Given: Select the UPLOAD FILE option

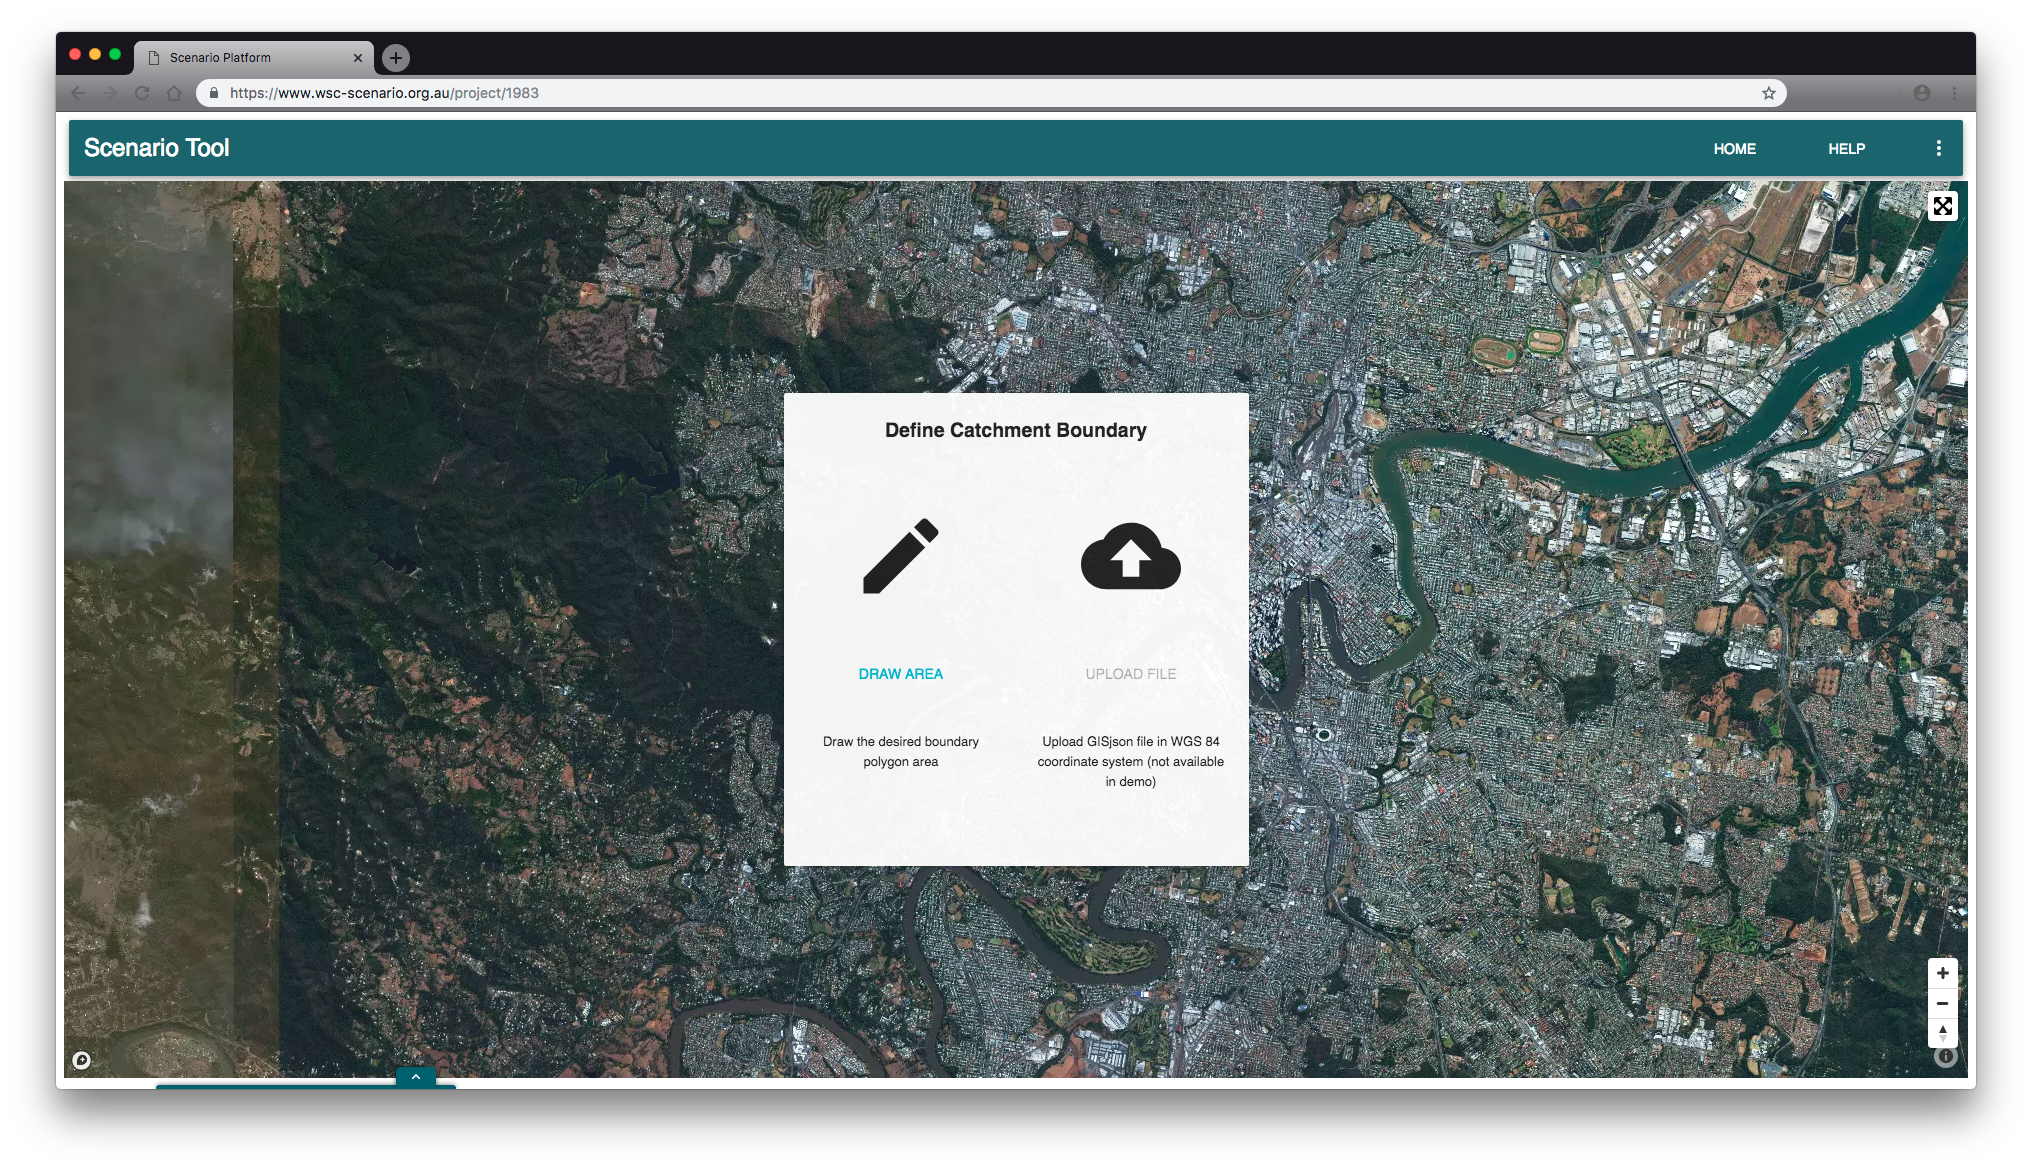Looking at the screenshot, I should point(1130,674).
